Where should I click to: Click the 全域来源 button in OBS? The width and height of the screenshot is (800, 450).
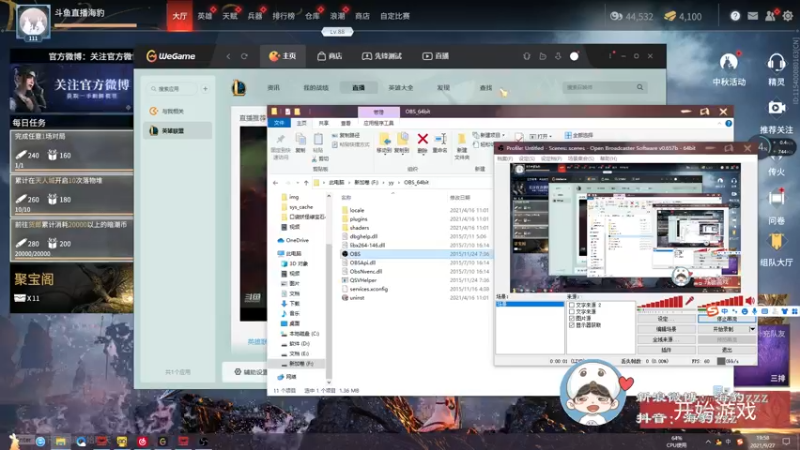click(x=666, y=339)
